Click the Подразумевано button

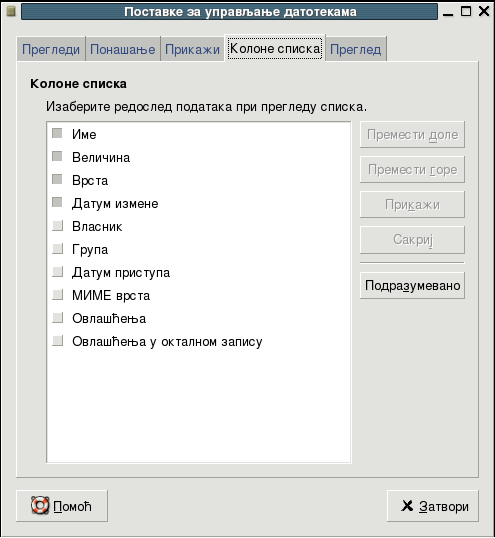412,285
